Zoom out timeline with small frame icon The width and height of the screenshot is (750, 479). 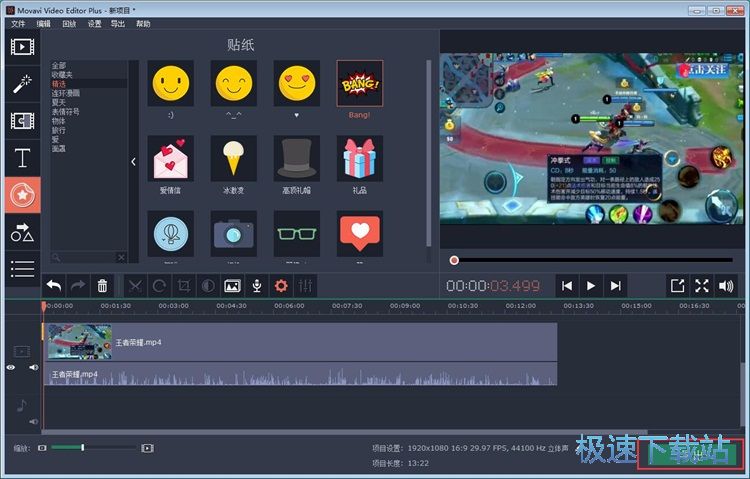[43, 448]
